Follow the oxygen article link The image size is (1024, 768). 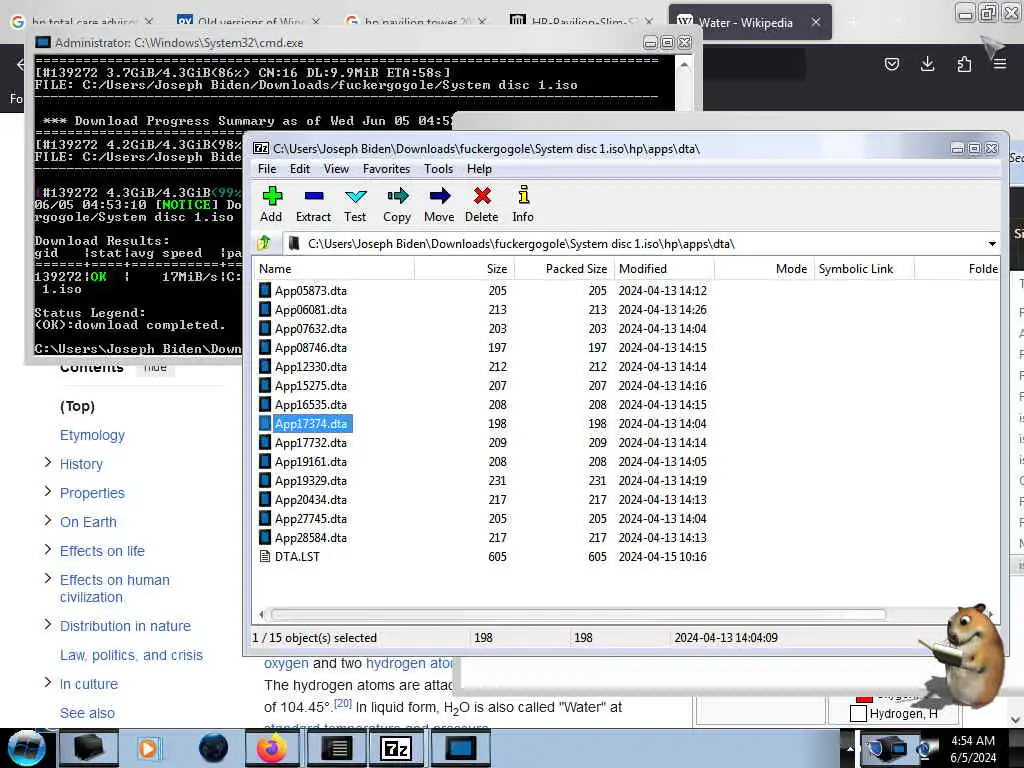(286, 664)
